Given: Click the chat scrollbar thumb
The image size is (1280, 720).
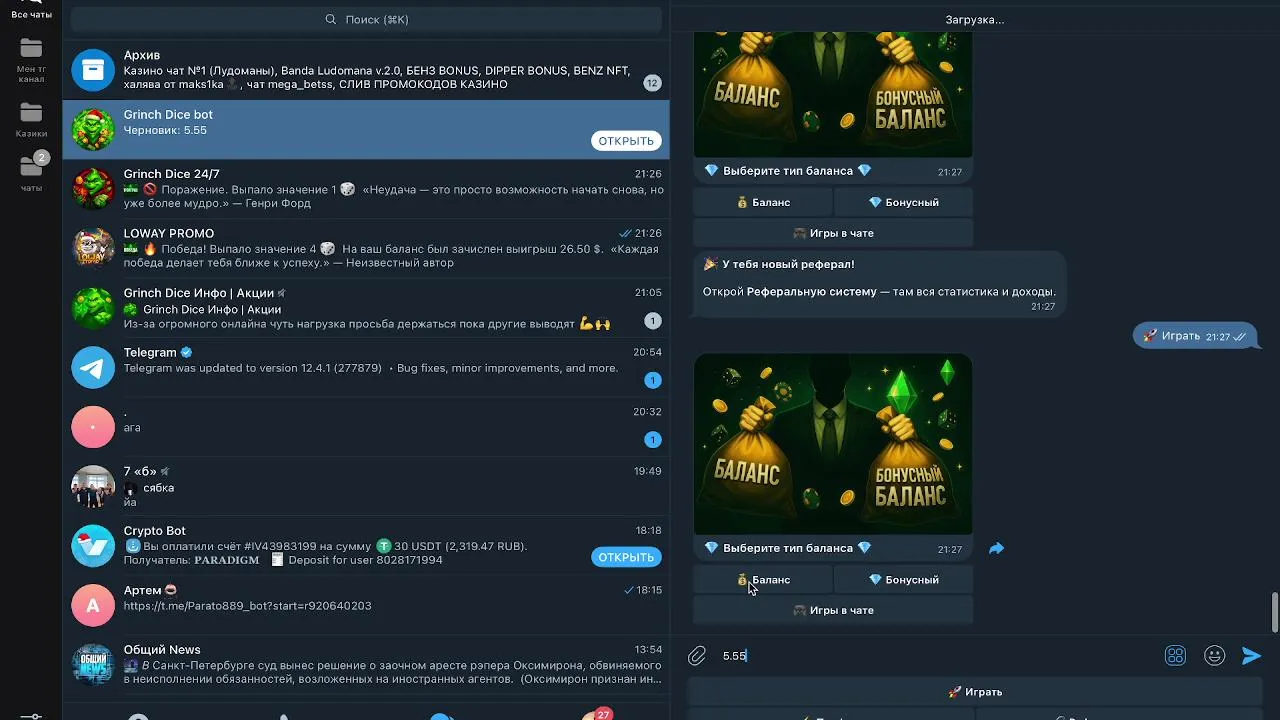Looking at the screenshot, I should (1274, 612).
